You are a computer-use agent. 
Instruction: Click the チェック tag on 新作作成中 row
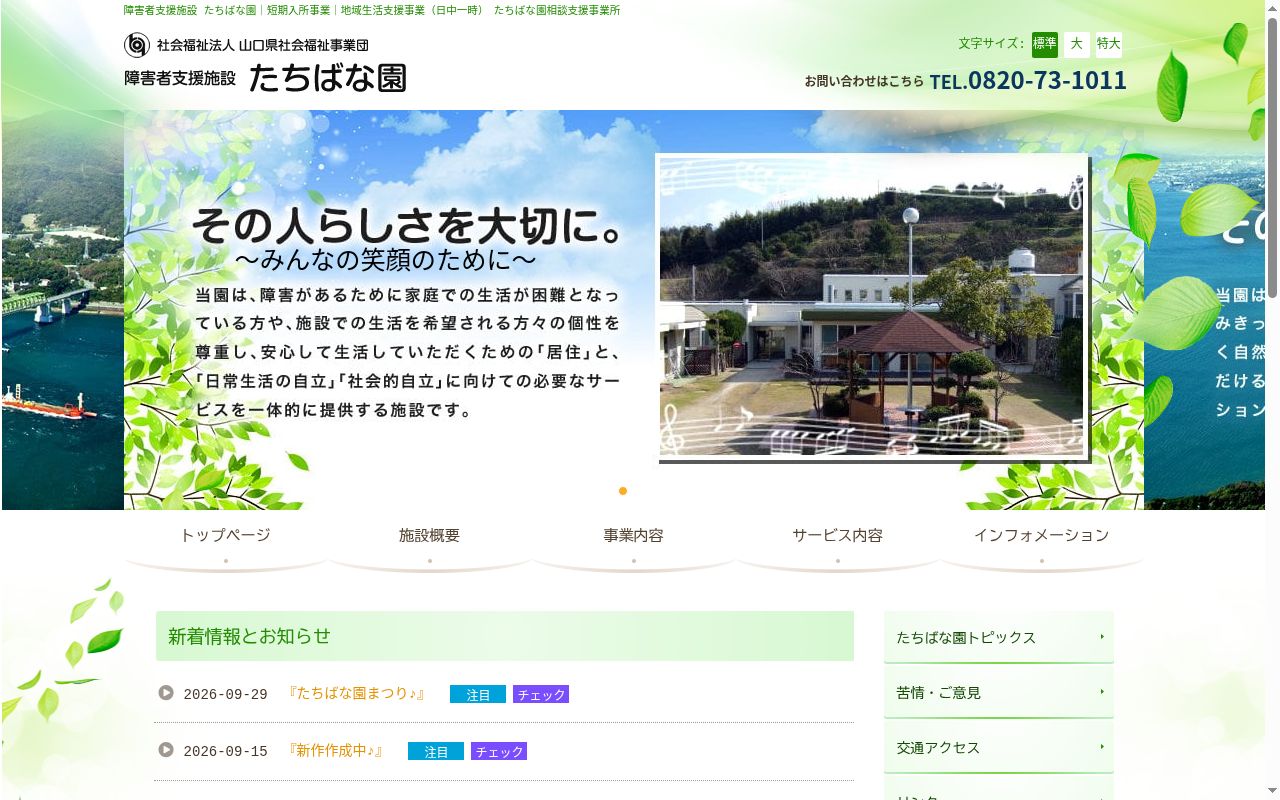click(499, 751)
